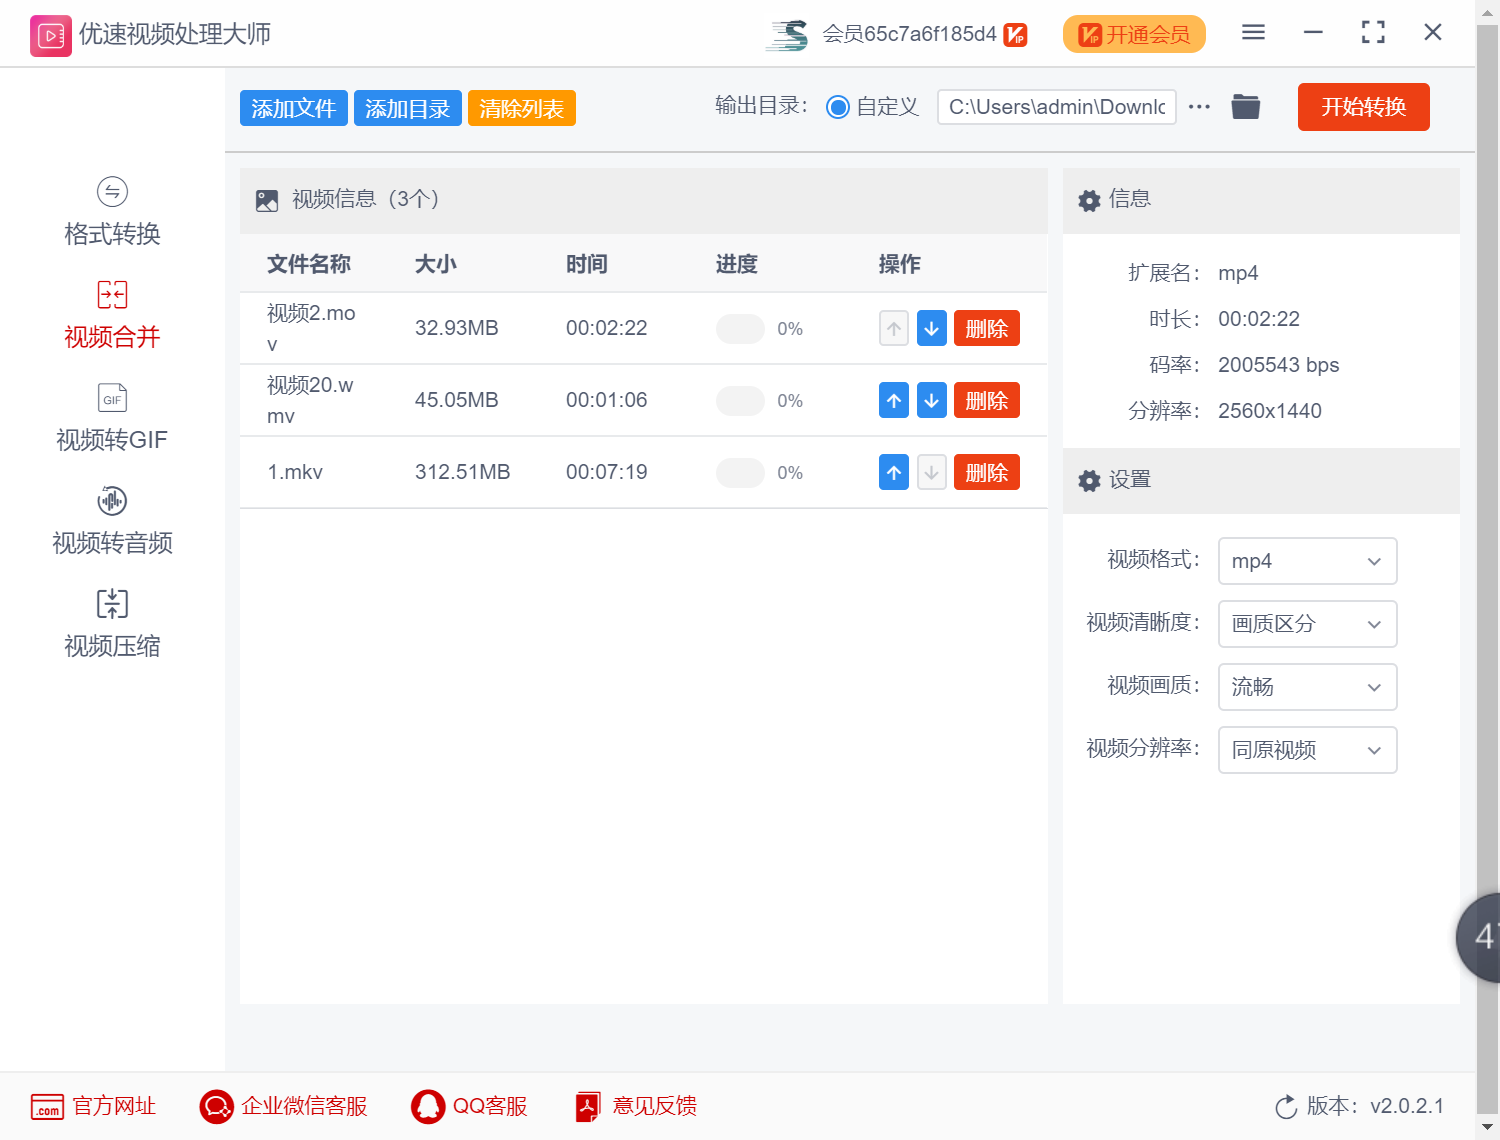Click the member avatar icon
Viewport: 1500px width, 1140px height.
pyautogui.click(x=787, y=35)
